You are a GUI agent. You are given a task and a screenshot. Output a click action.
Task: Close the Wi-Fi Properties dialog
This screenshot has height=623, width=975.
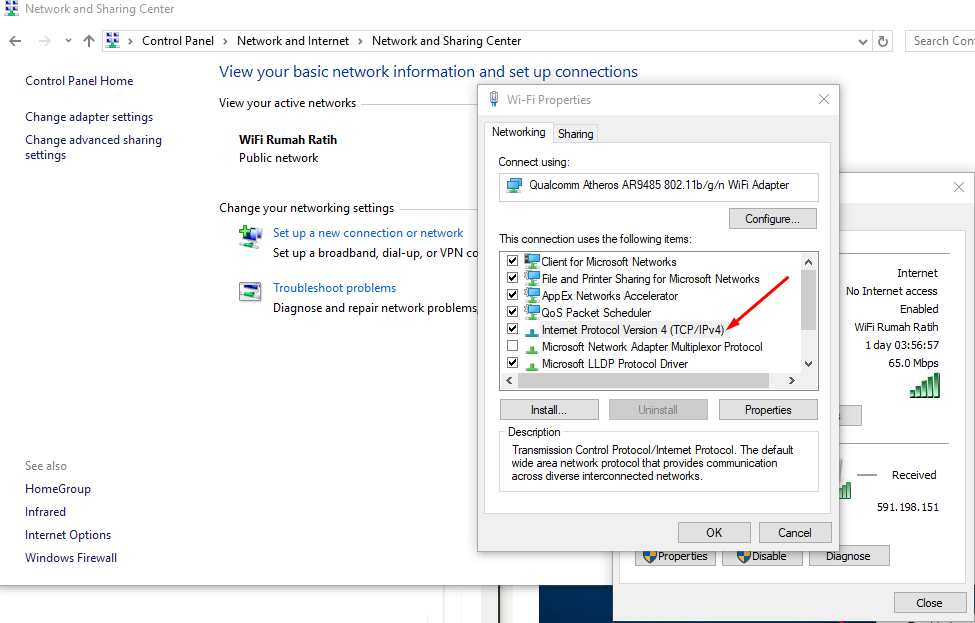[824, 99]
